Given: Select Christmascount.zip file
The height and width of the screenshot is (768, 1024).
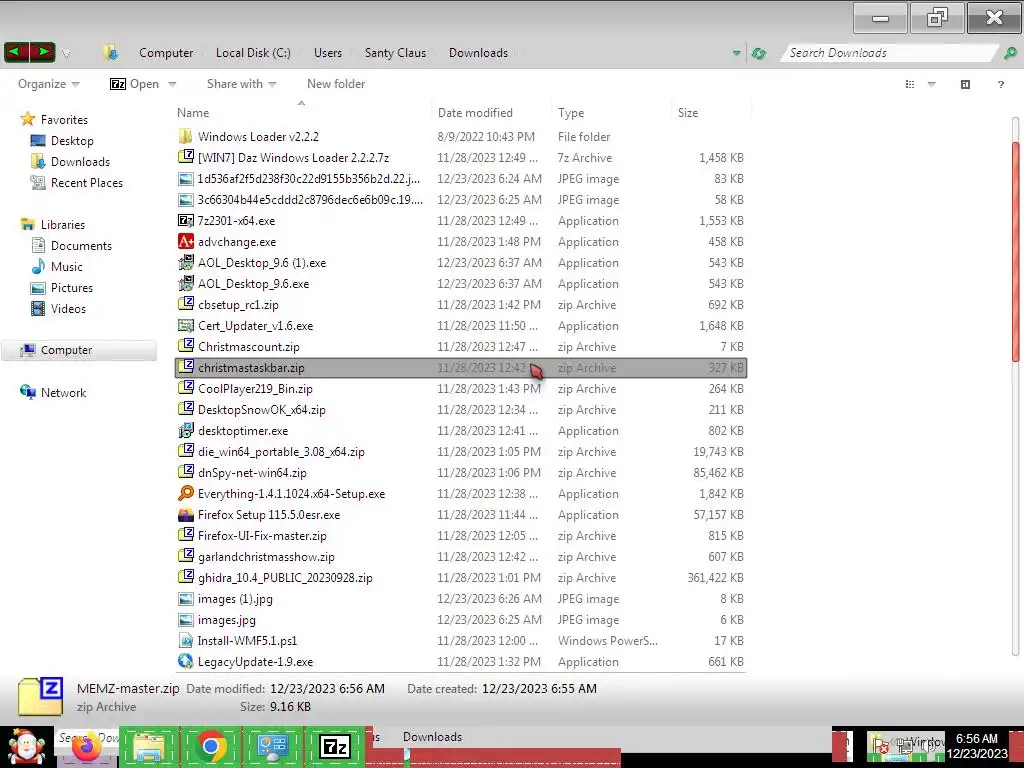Looking at the screenshot, I should 461,347.
